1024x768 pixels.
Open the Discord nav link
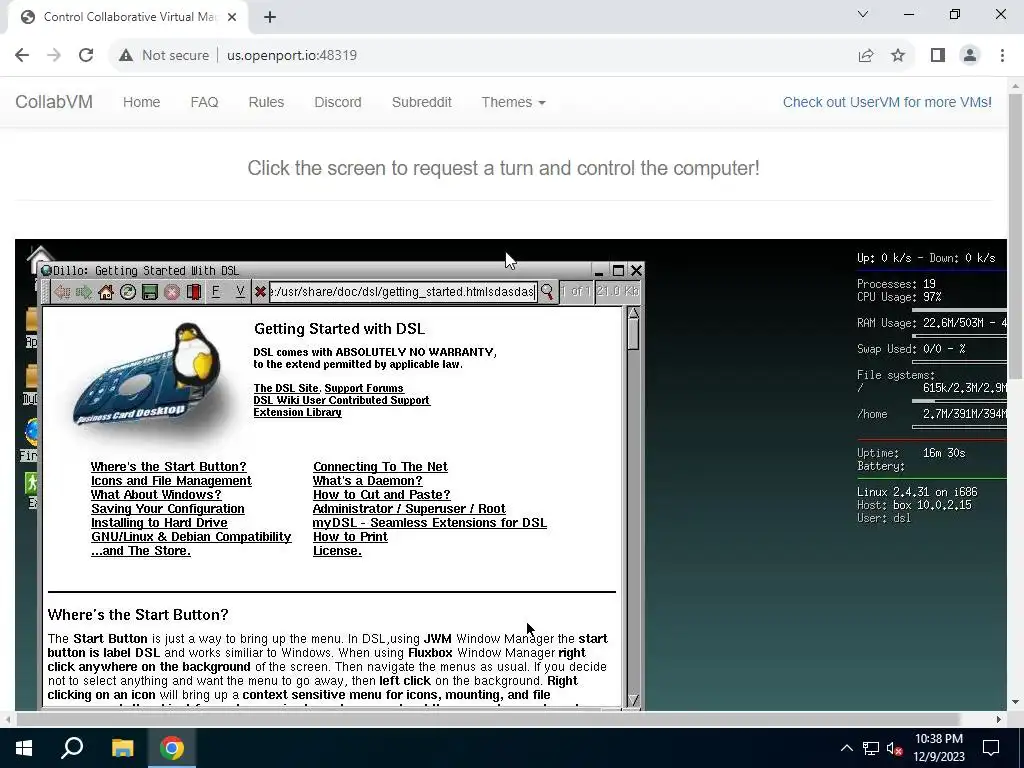click(338, 102)
